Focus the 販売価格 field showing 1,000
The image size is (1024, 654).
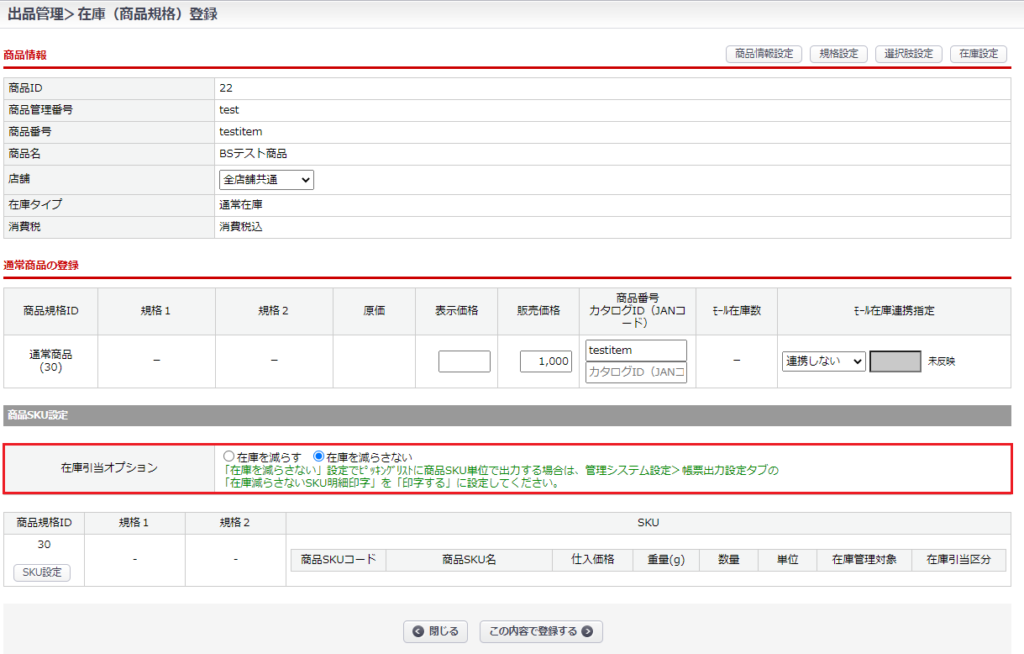coord(546,361)
